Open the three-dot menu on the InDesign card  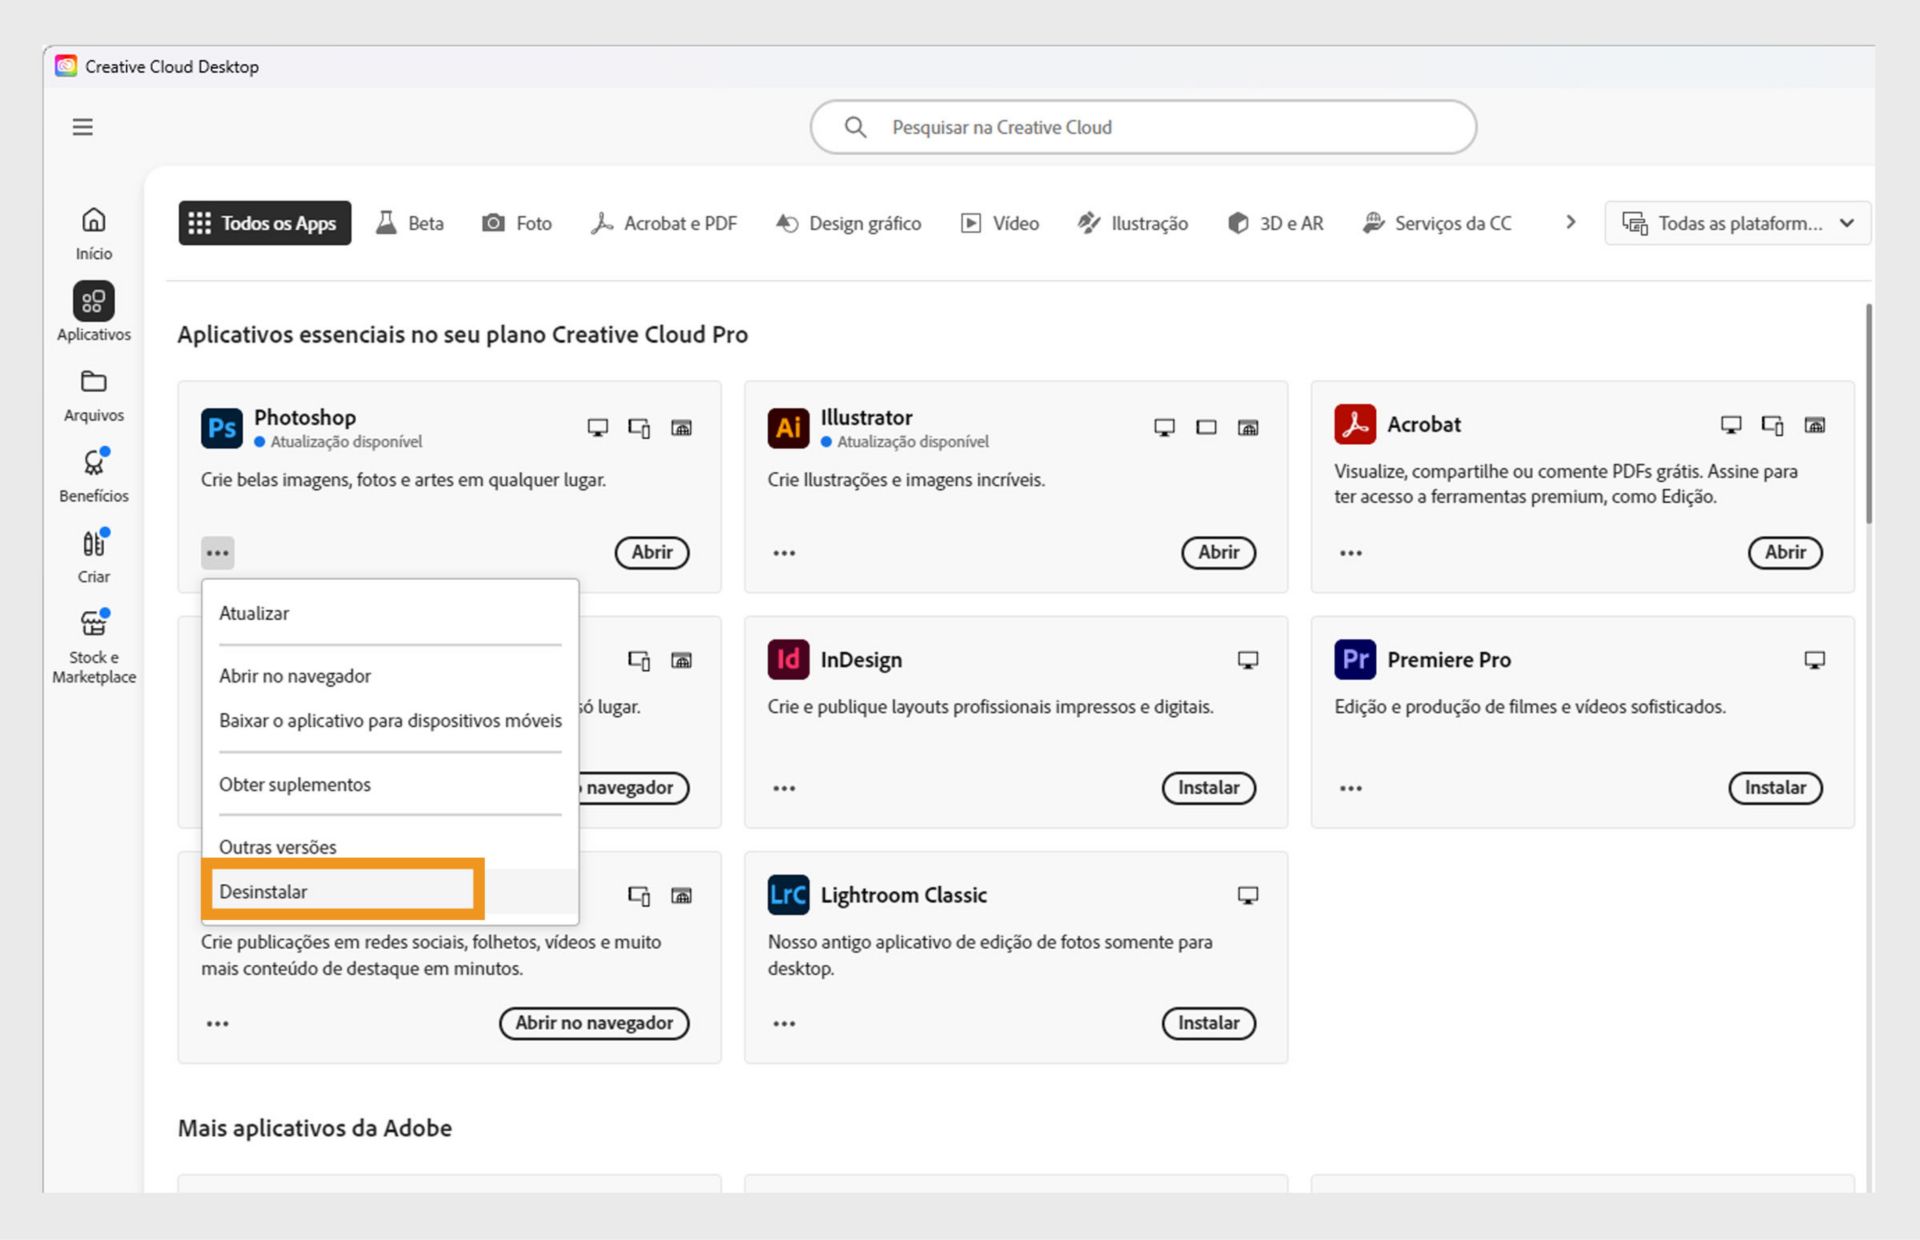click(x=784, y=788)
